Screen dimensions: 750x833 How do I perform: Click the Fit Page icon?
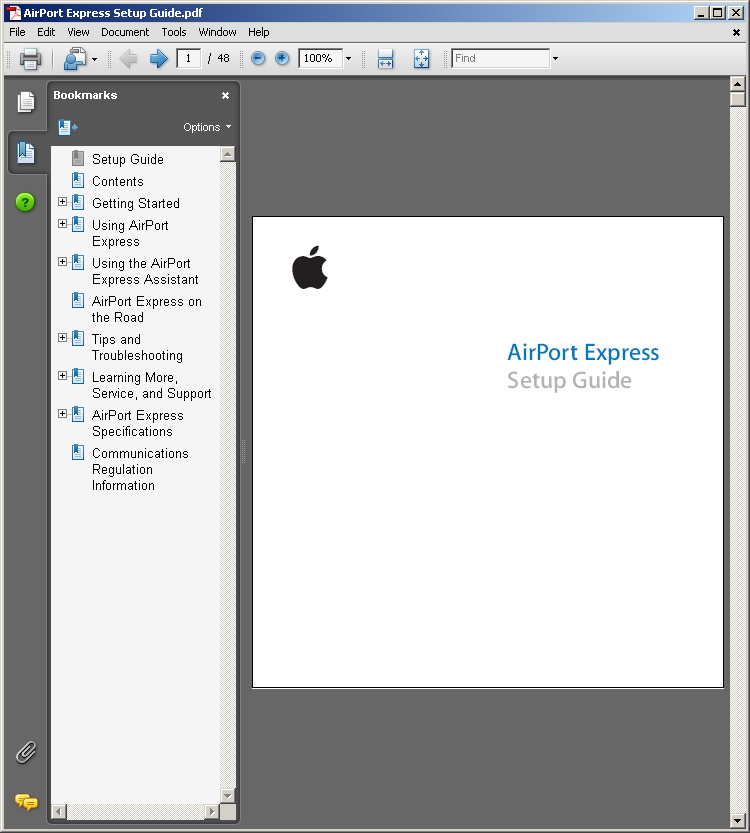(421, 58)
